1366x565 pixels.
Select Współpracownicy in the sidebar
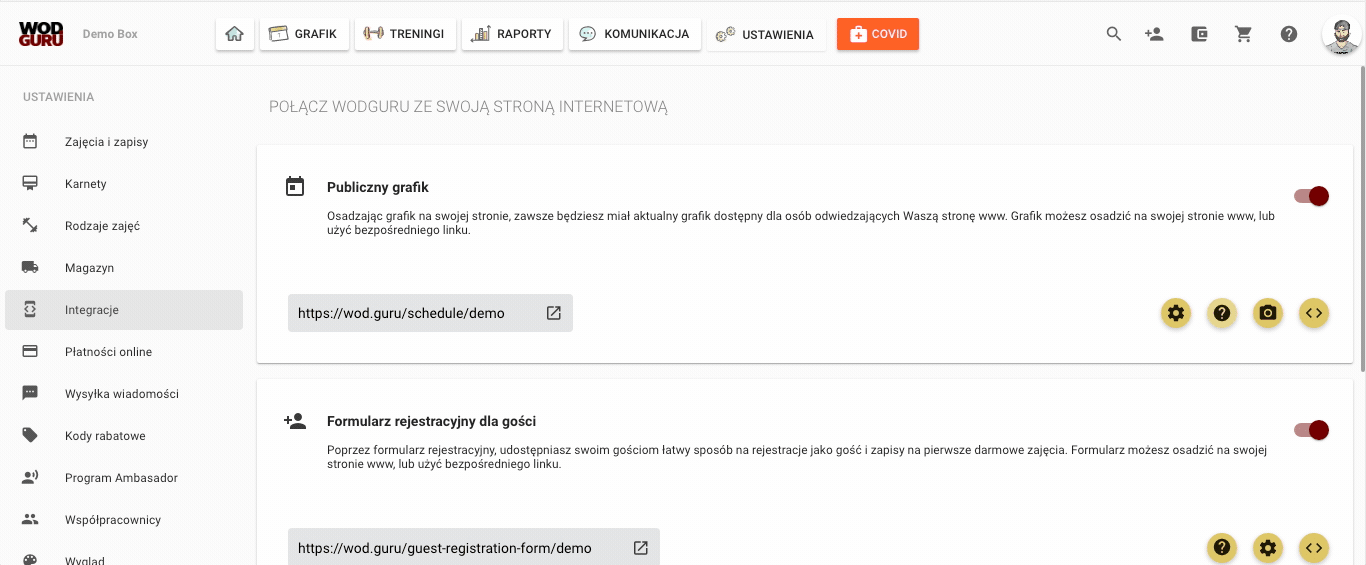click(x=124, y=520)
